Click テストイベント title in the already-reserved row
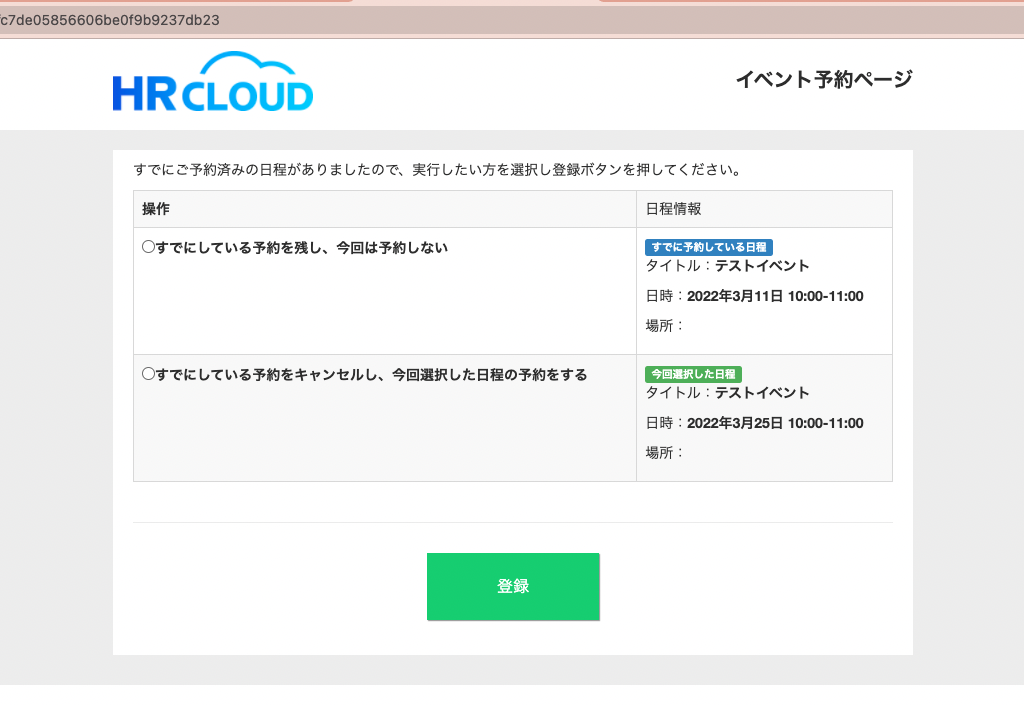 (761, 266)
